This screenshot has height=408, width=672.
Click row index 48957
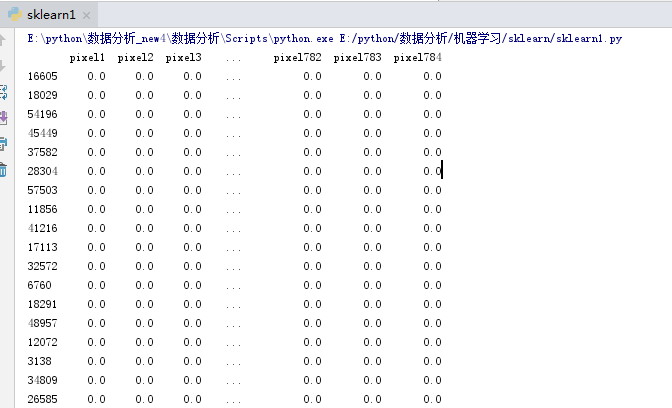[42, 323]
